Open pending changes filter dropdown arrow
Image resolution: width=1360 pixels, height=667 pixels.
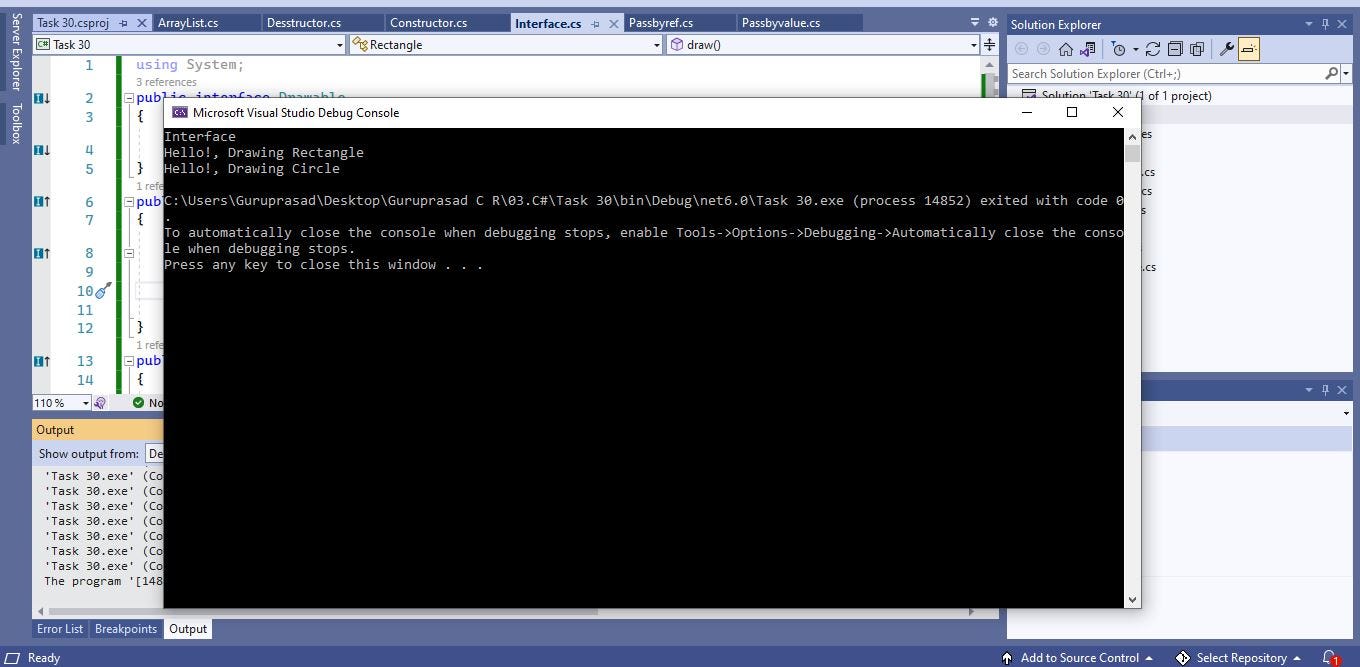coord(1135,49)
